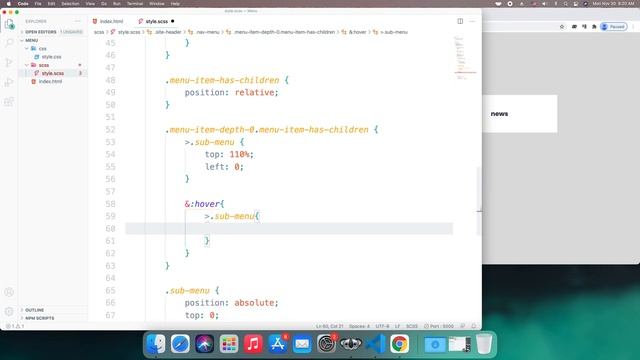
Task: Collapse the MENU workspace folder
Action: [53, 40]
